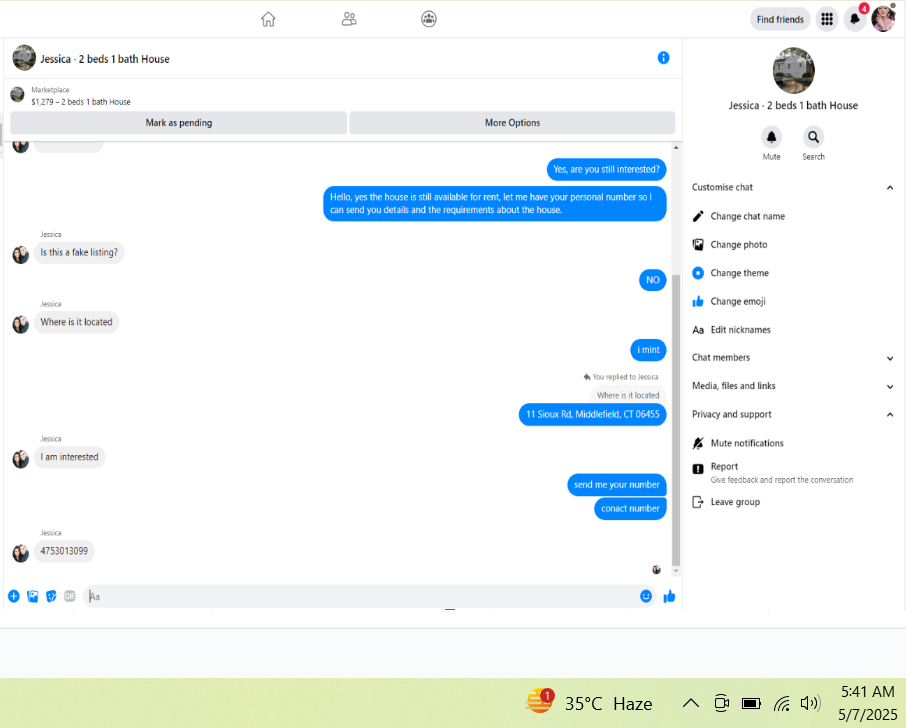
Task: Click the Mark as pending button
Action: (179, 122)
